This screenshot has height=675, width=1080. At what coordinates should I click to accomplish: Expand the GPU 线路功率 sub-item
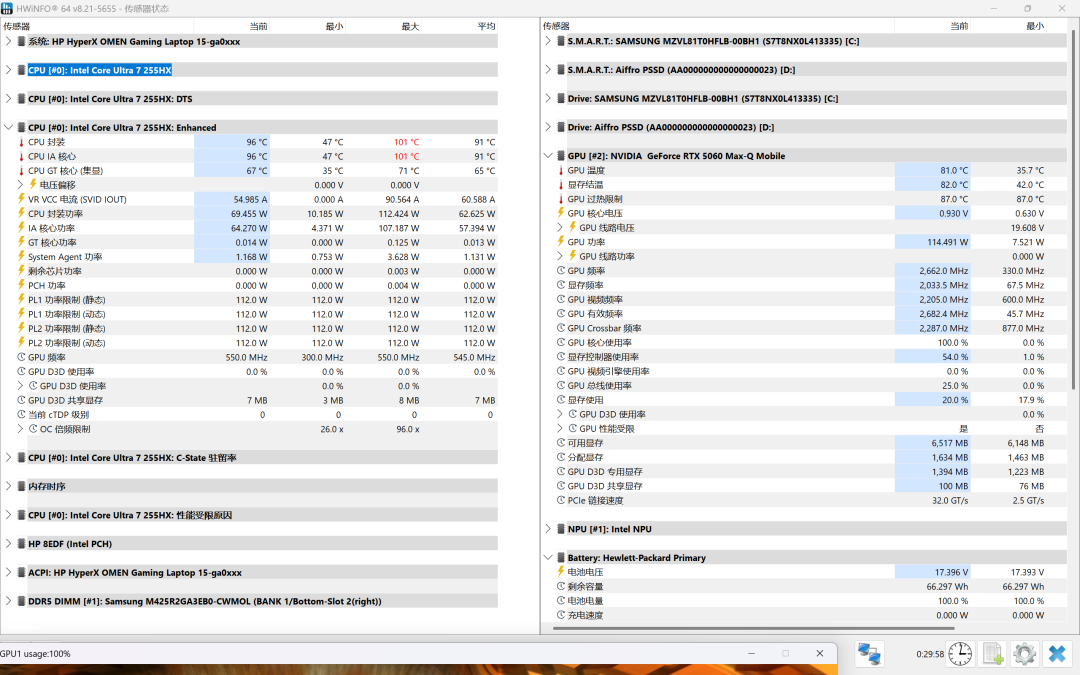(561, 256)
